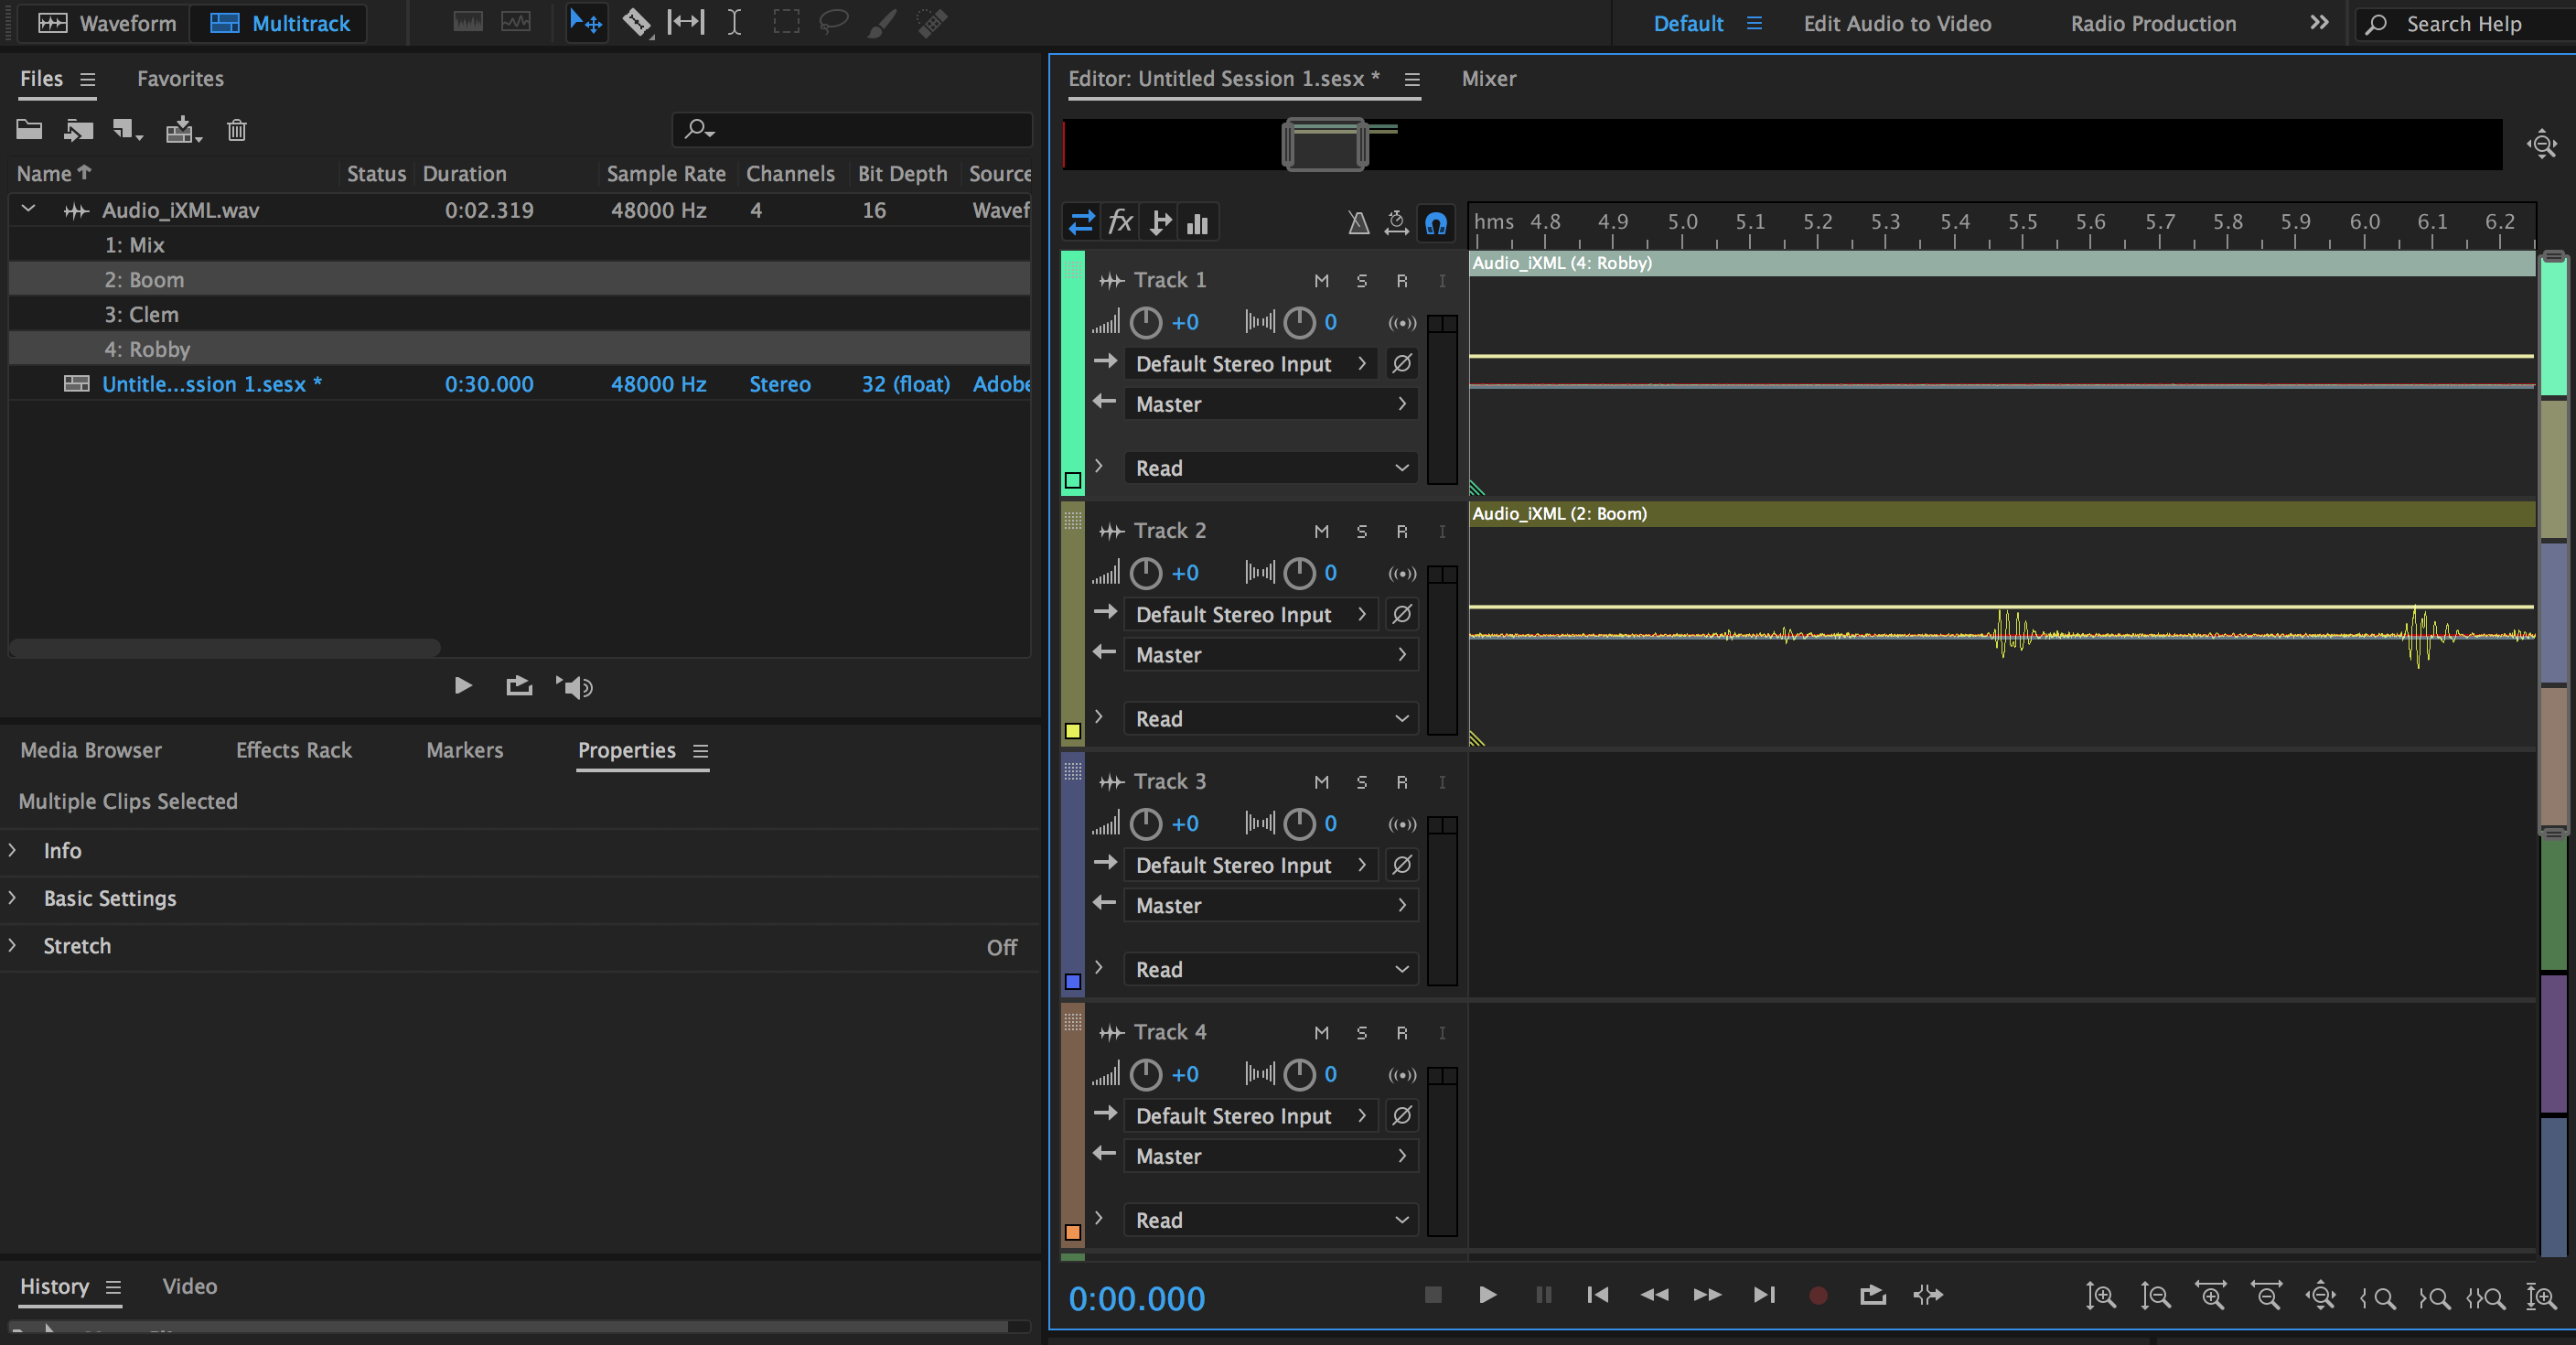Select the Time Selection tool

click(x=735, y=22)
